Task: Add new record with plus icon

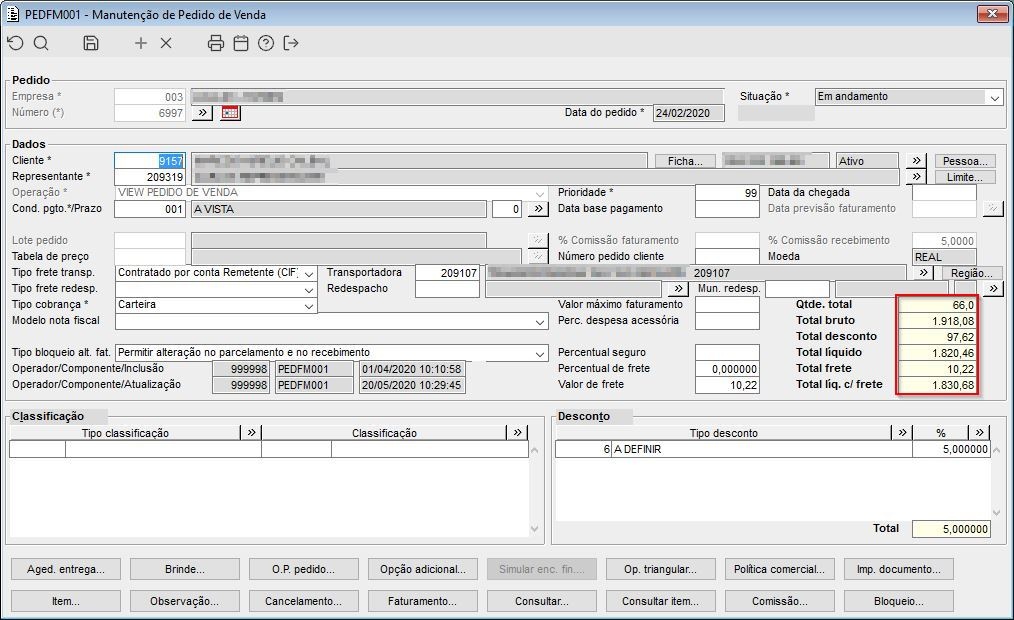Action: (x=140, y=43)
